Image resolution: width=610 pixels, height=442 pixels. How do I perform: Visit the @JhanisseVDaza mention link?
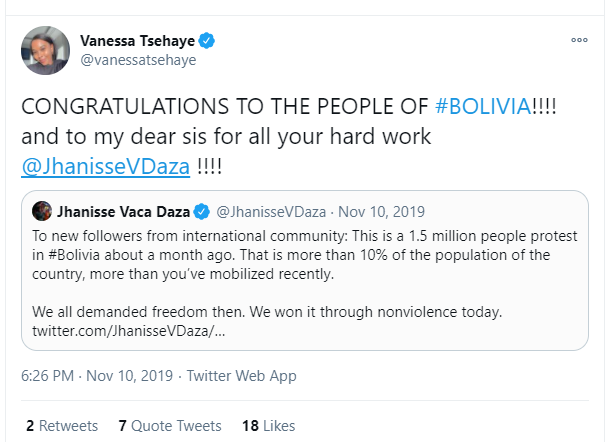105,165
